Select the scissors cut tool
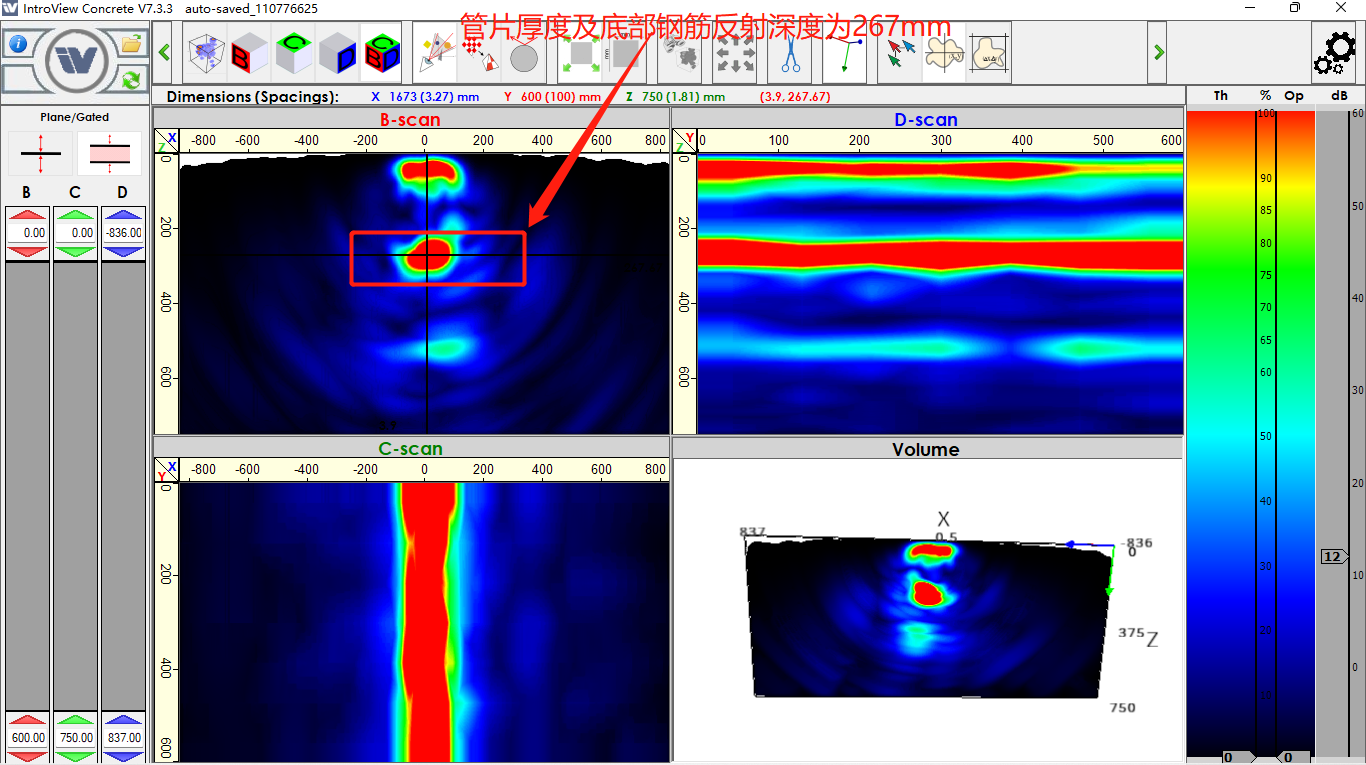 point(790,54)
